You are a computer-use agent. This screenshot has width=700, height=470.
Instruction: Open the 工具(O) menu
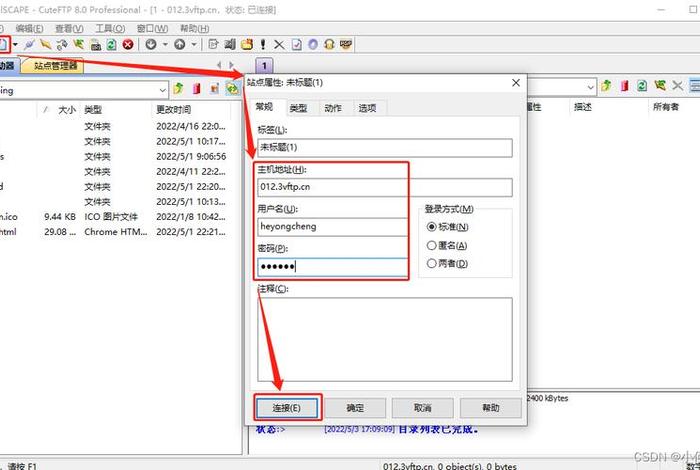point(110,29)
